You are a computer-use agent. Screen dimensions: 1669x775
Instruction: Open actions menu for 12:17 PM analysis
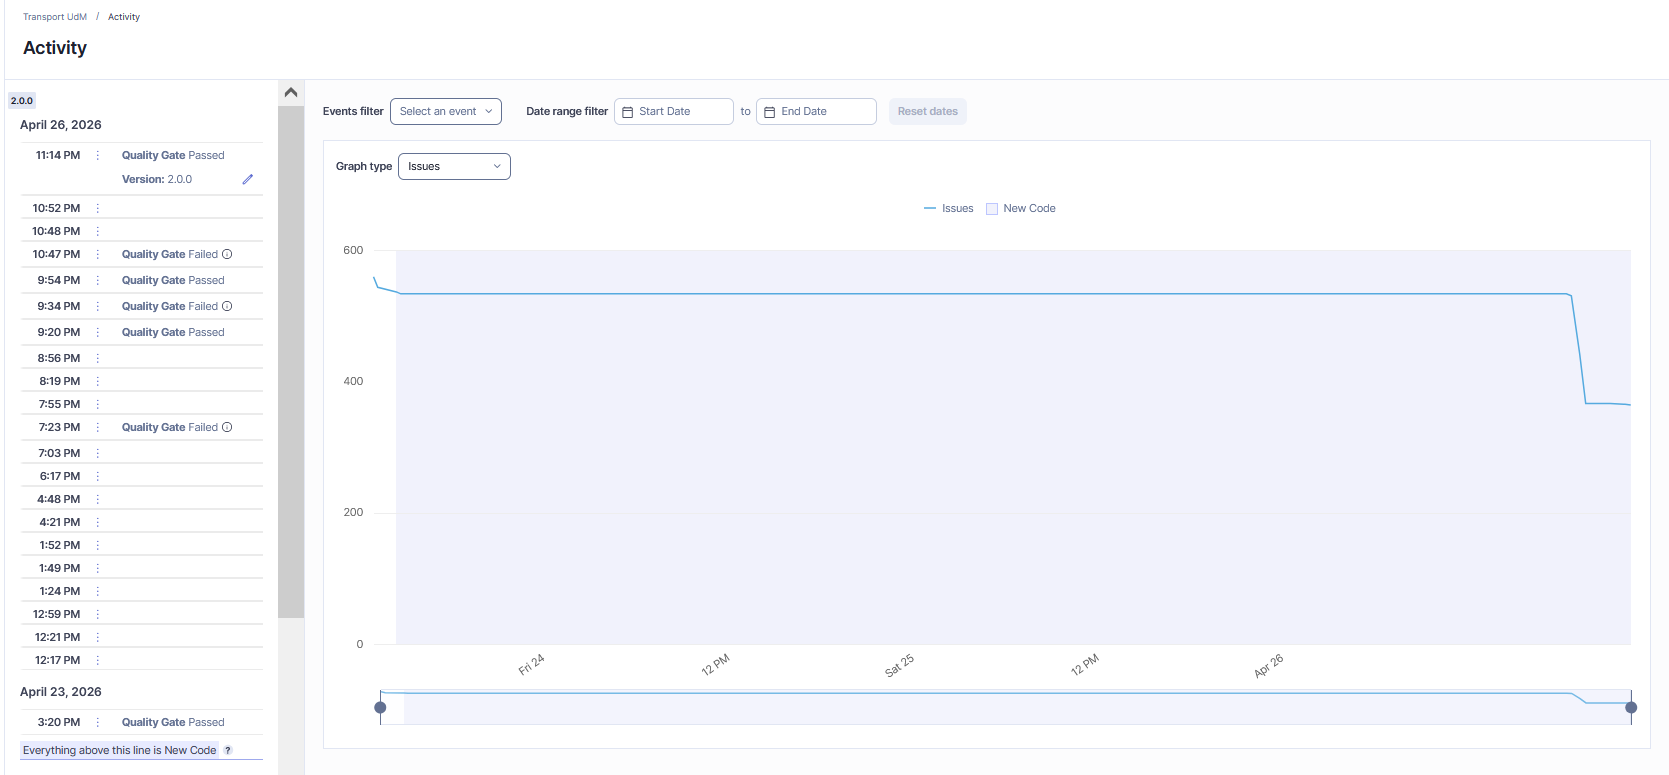point(97,660)
